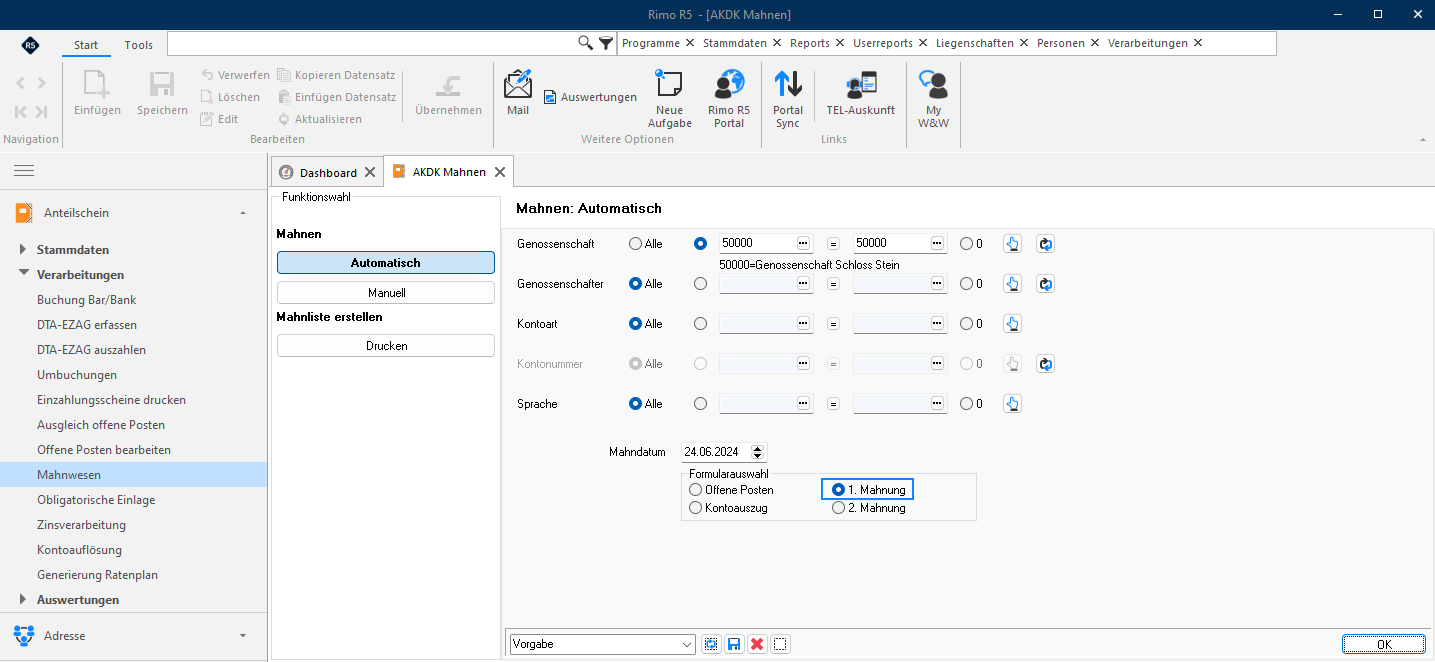The height and width of the screenshot is (662, 1435).
Task: Click the refresh icon in Genossenschaft row
Action: click(x=1045, y=244)
